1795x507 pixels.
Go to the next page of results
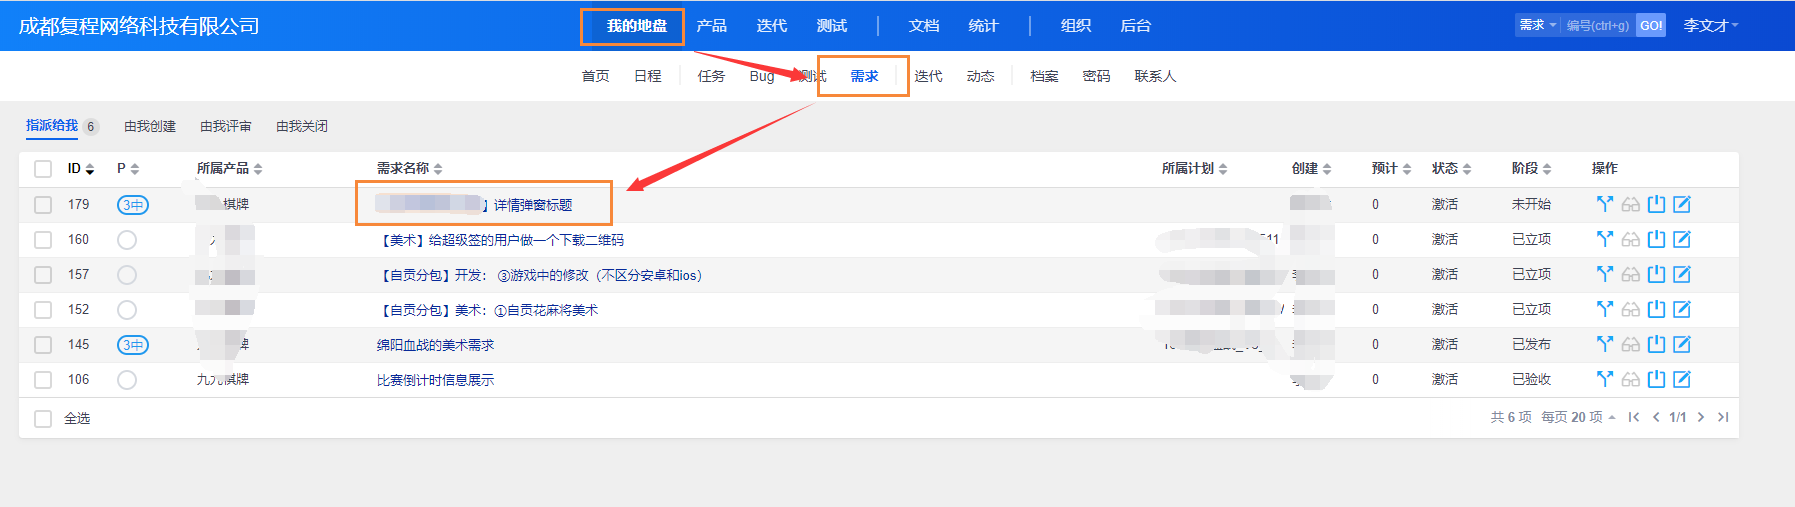[x=1700, y=417]
